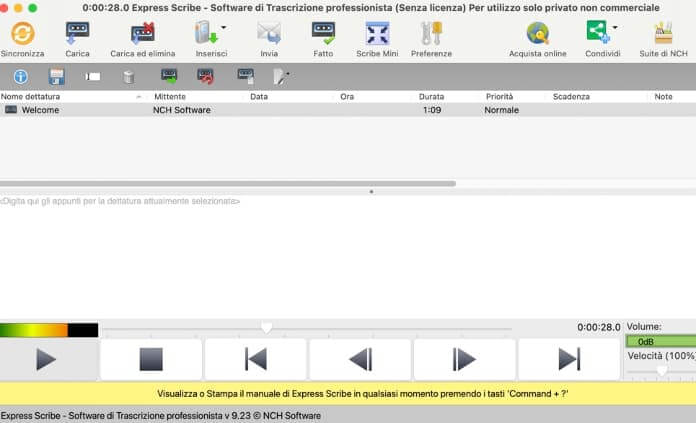Delete dictation using trash can icon

(x=129, y=77)
